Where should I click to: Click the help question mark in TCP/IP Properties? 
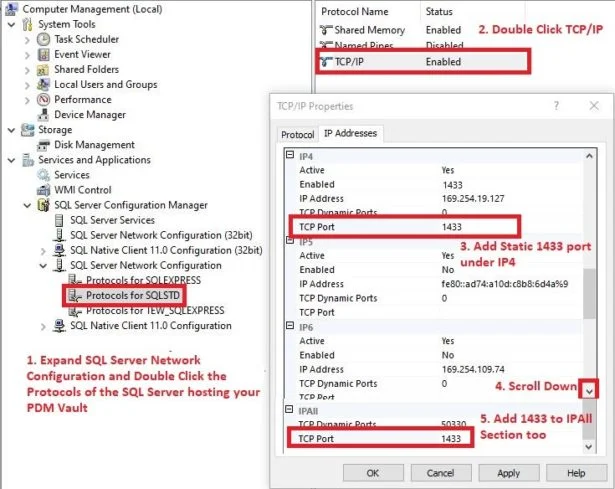pos(556,105)
